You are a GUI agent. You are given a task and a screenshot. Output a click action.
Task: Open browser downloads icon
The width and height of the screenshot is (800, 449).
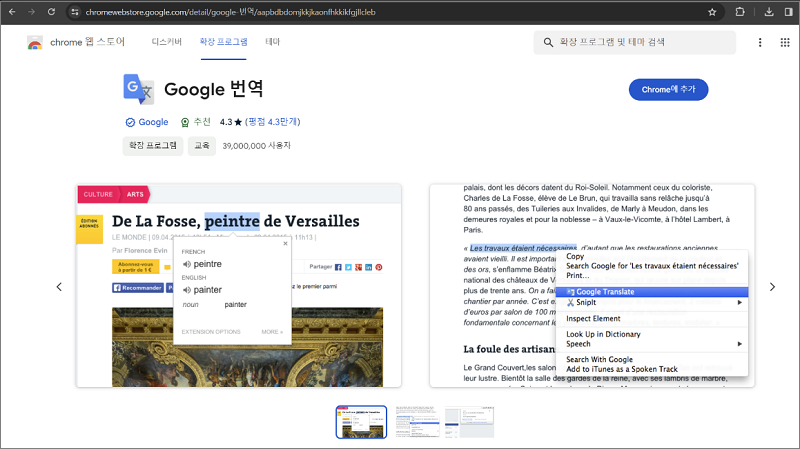pos(769,12)
